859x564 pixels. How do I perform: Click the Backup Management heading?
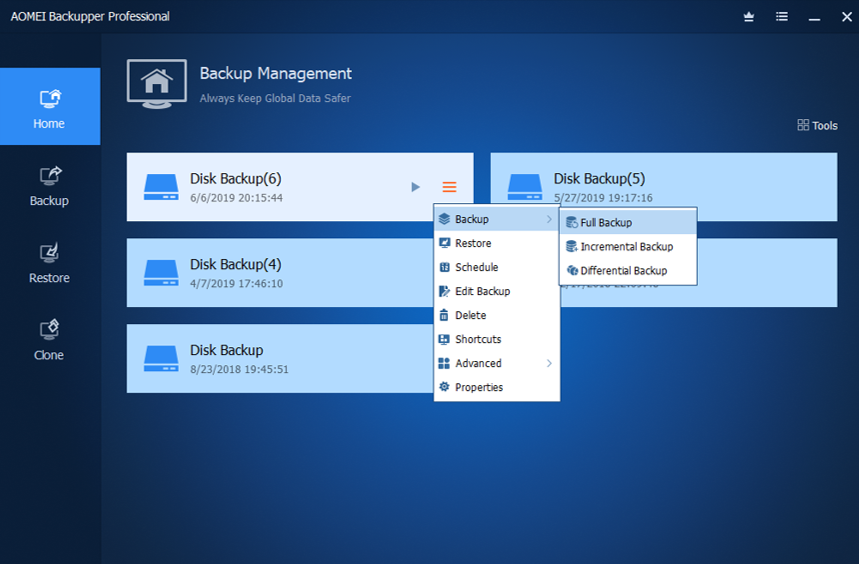pyautogui.click(x=276, y=73)
